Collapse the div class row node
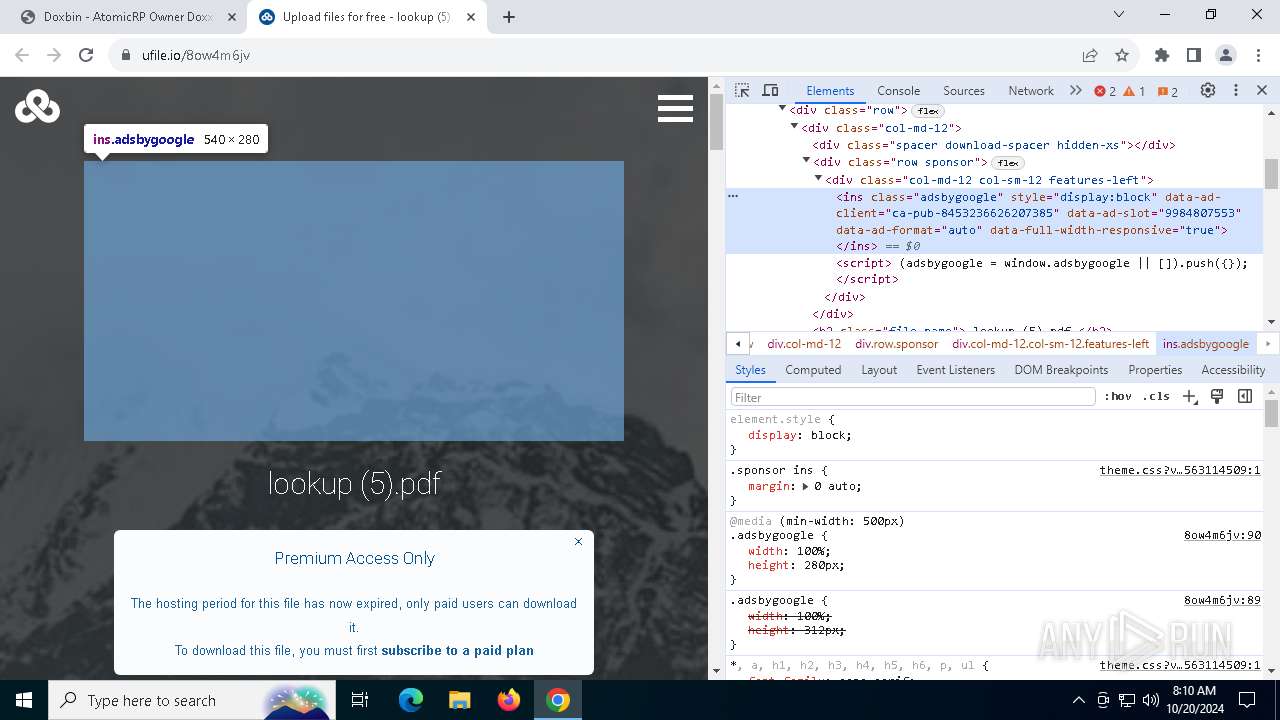The width and height of the screenshot is (1280, 720). (783, 110)
